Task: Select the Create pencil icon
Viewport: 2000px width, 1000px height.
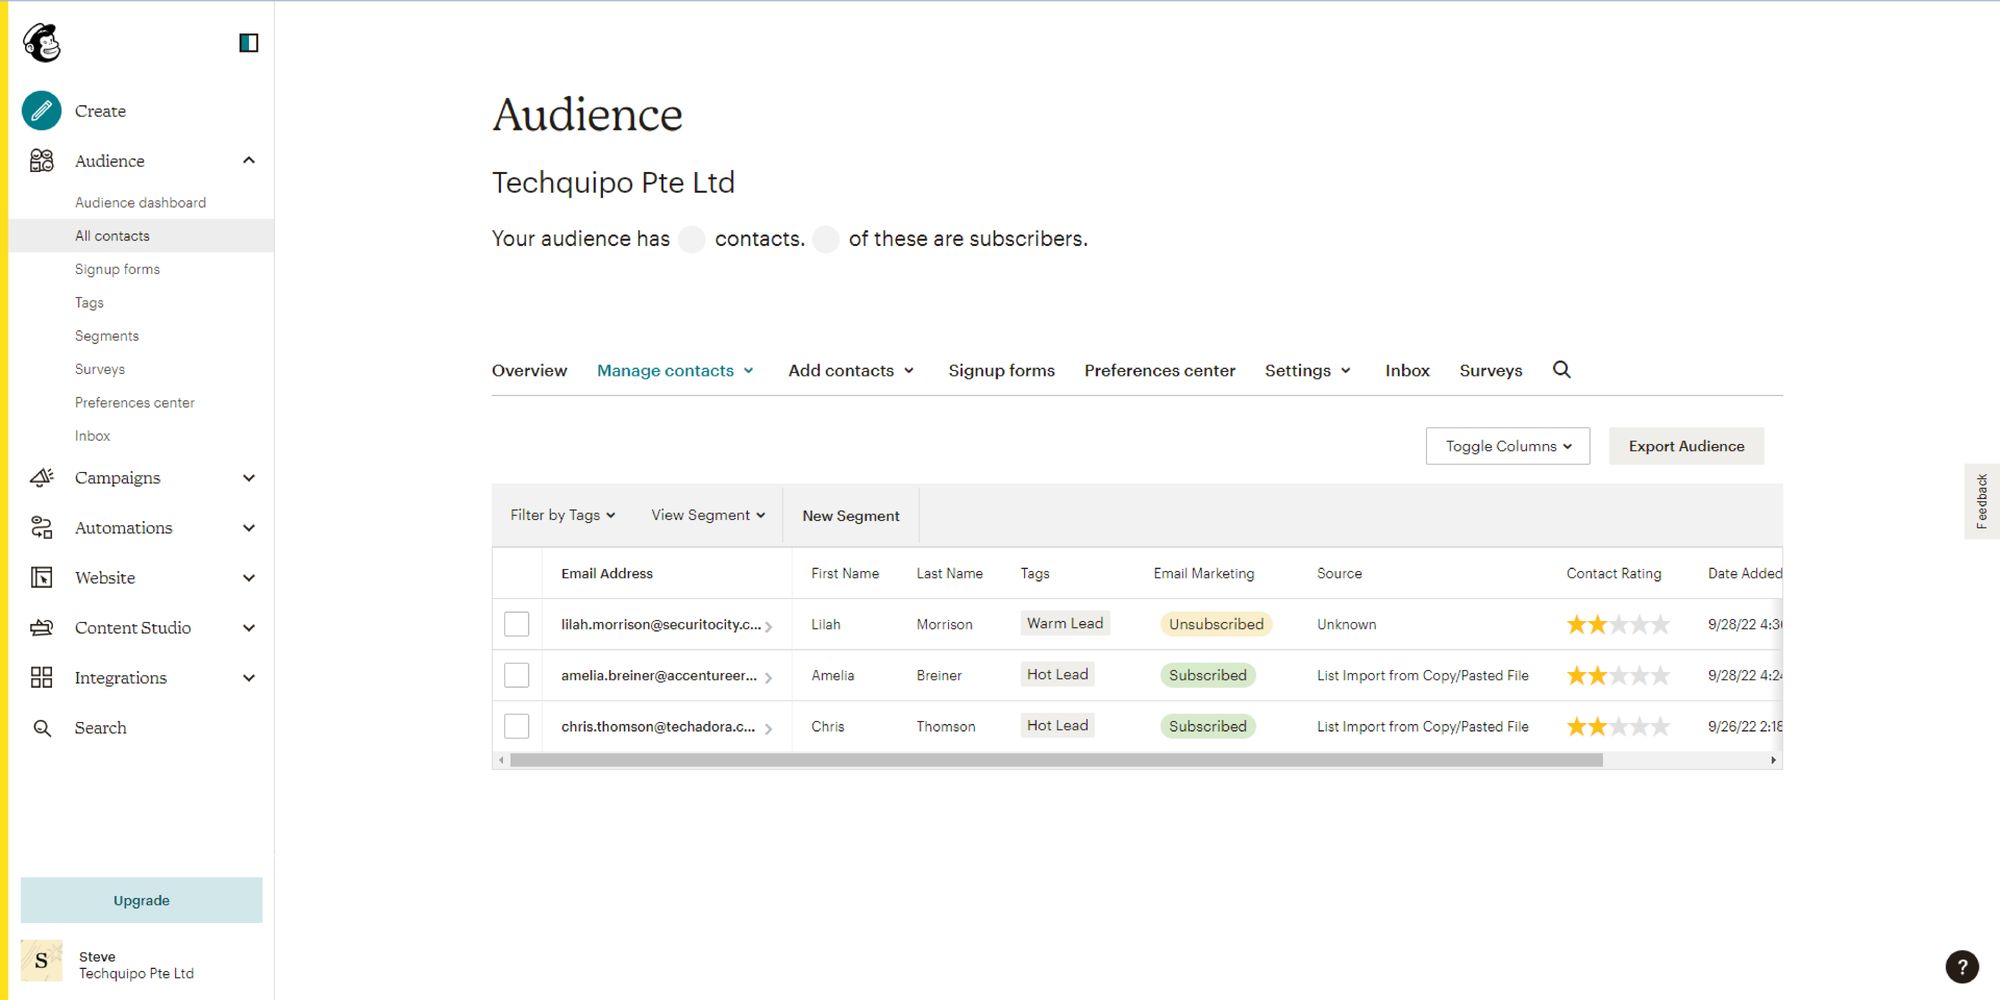Action: tap(41, 110)
